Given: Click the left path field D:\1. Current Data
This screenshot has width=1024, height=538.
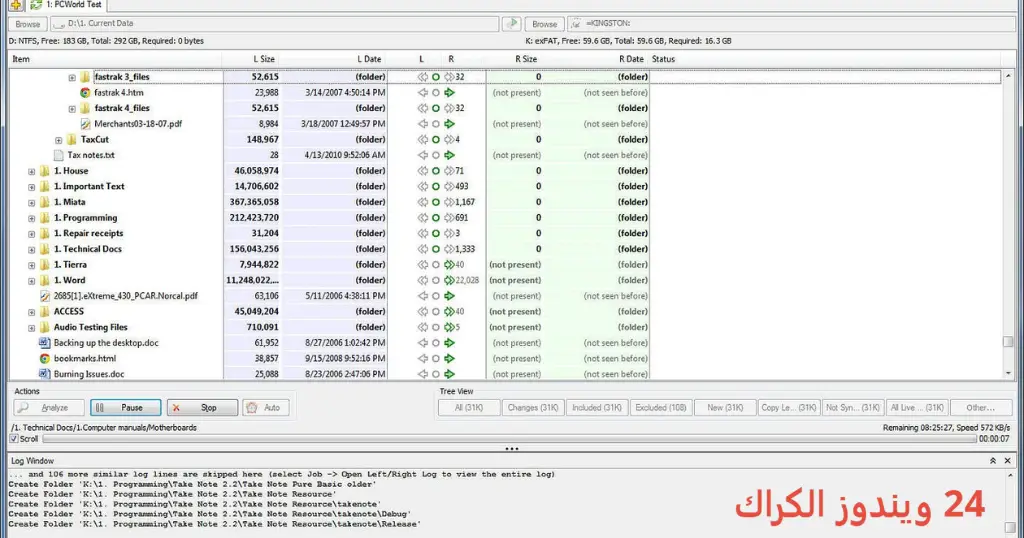Looking at the screenshot, I should pyautogui.click(x=274, y=24).
